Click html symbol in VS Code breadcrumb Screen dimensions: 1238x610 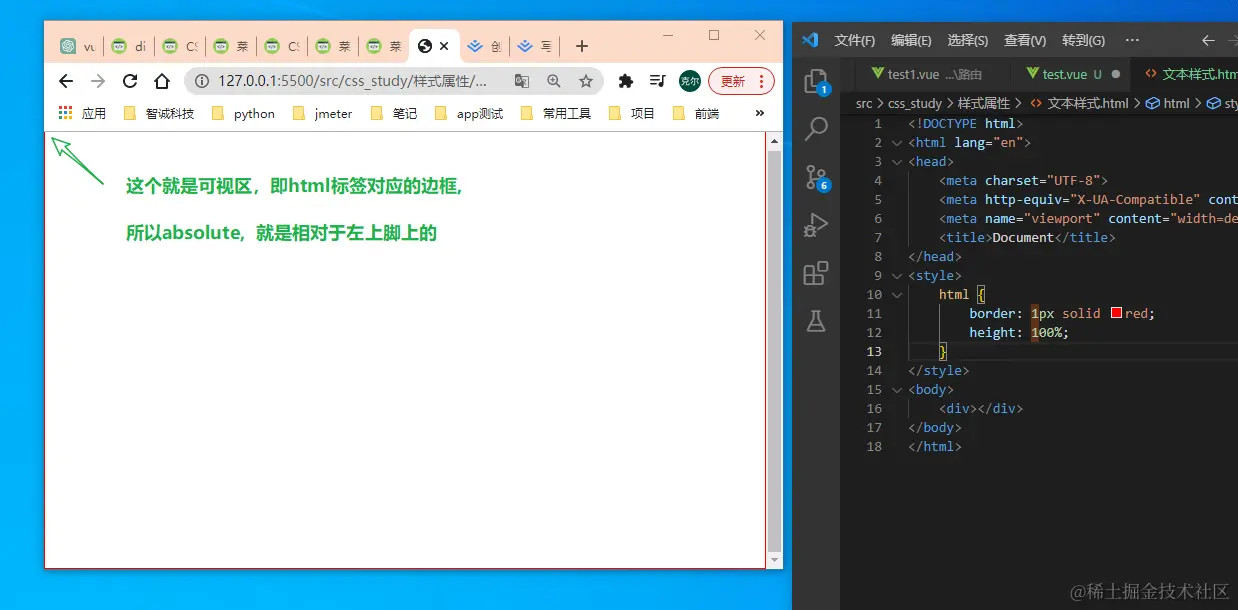(1168, 103)
